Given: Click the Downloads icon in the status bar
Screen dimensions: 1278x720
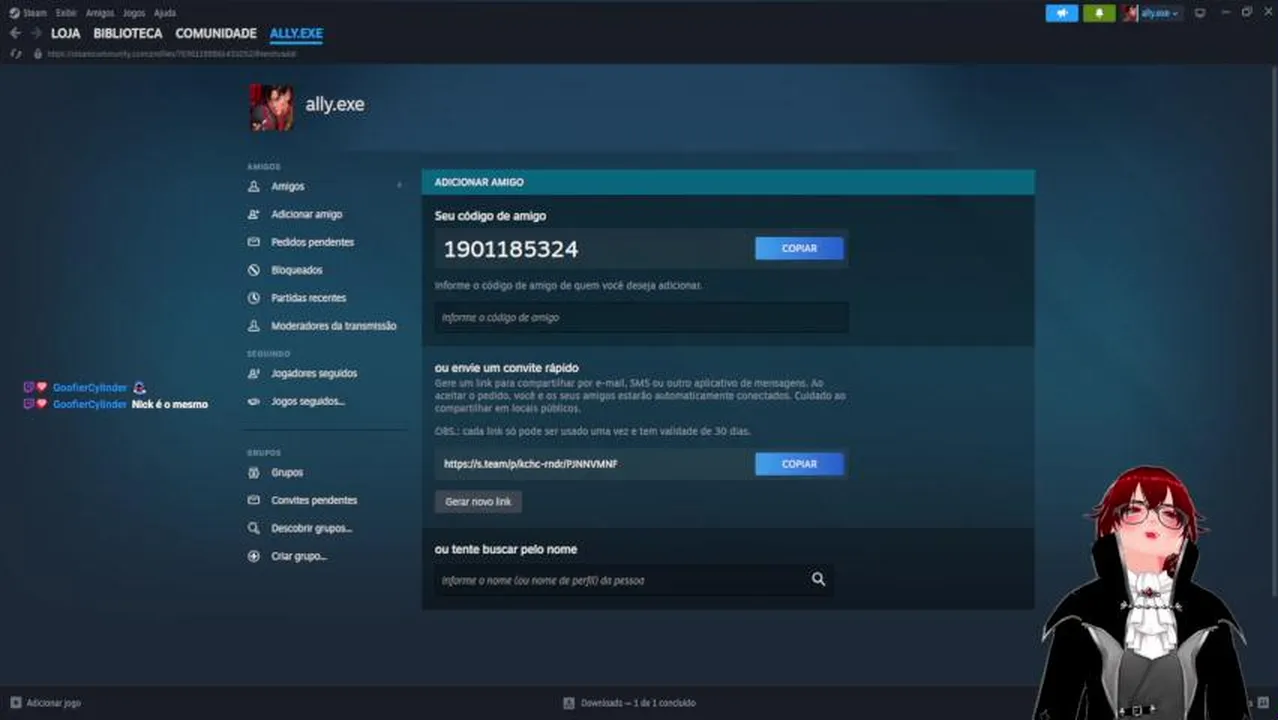Looking at the screenshot, I should coord(569,703).
